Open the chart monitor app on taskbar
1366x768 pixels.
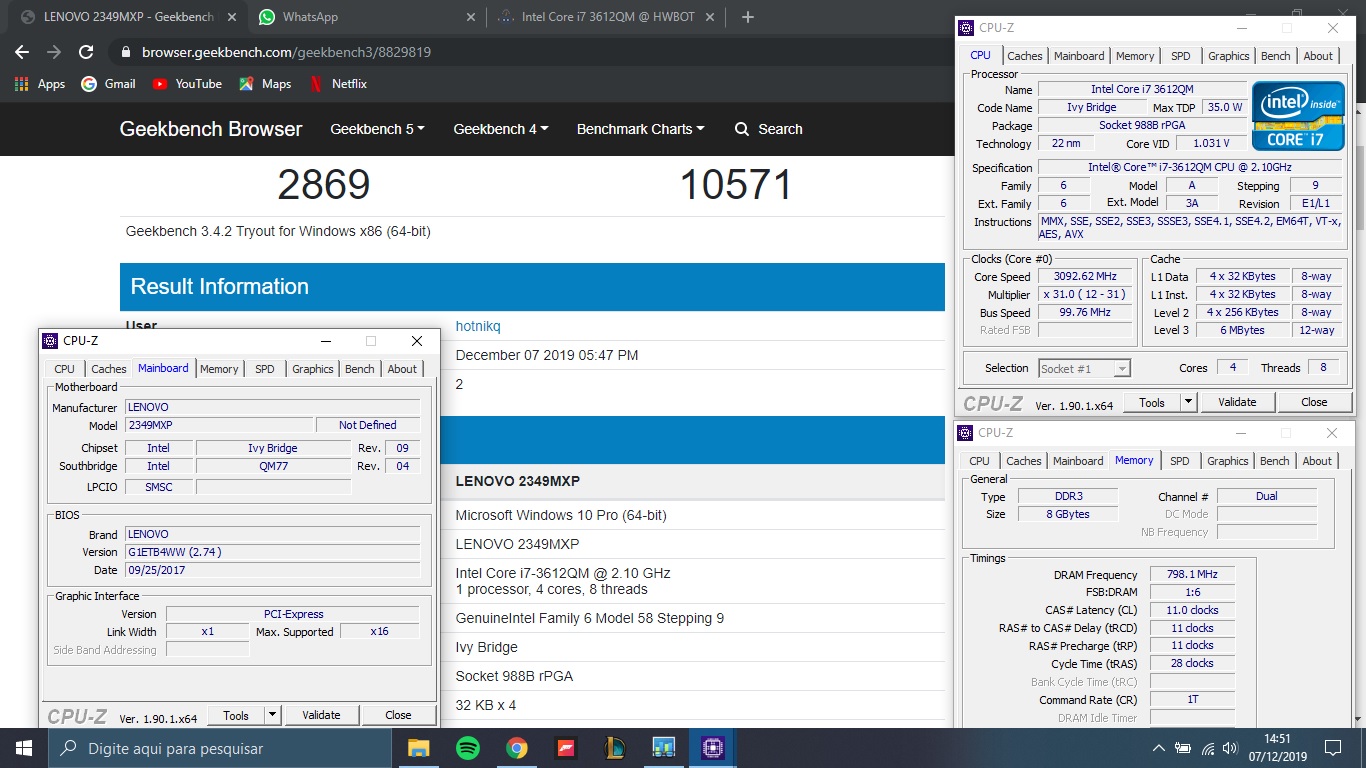click(663, 747)
